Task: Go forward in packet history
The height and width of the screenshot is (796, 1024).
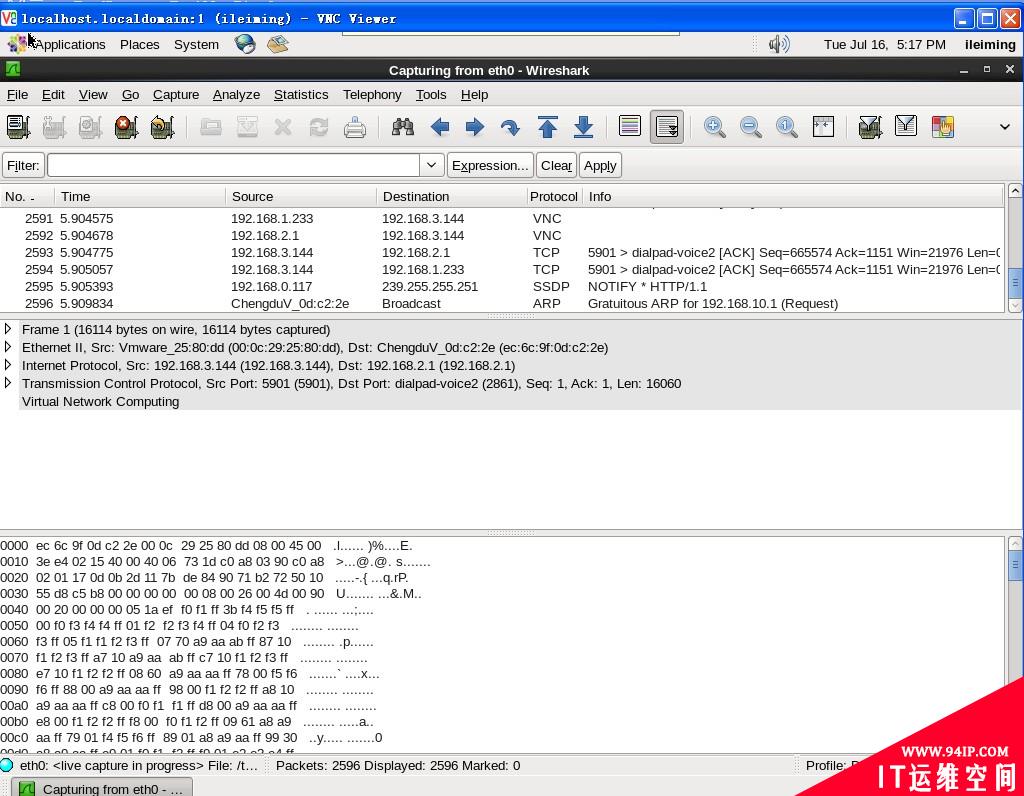Action: [x=475, y=126]
